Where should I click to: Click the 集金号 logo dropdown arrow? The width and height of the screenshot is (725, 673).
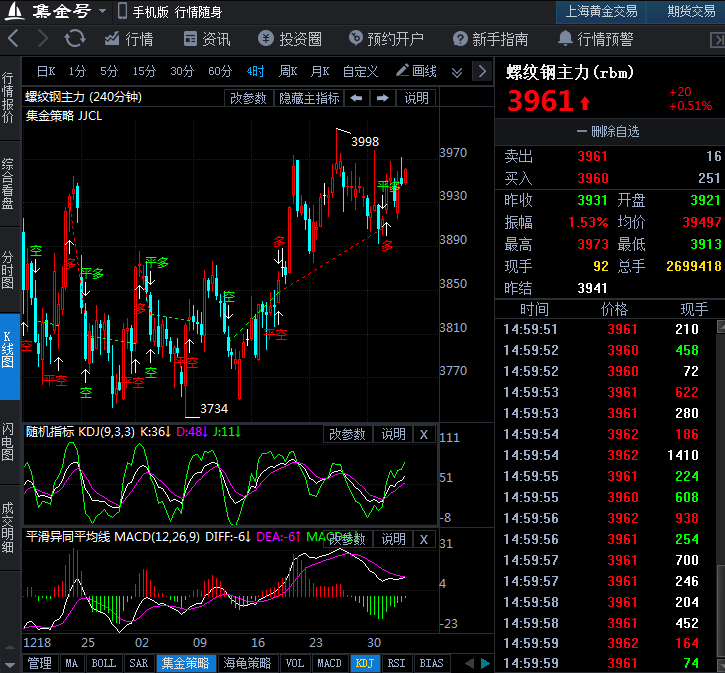103,11
